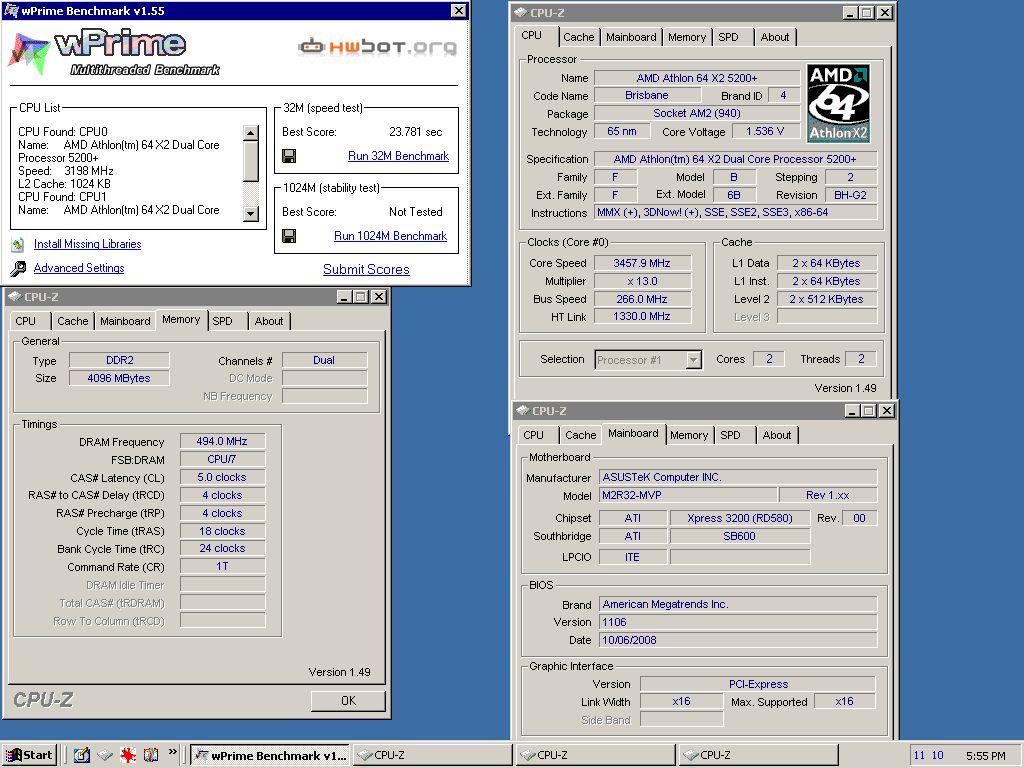
Task: Switch to Mainboard tab in Memory CPU-Z window
Action: [x=125, y=321]
